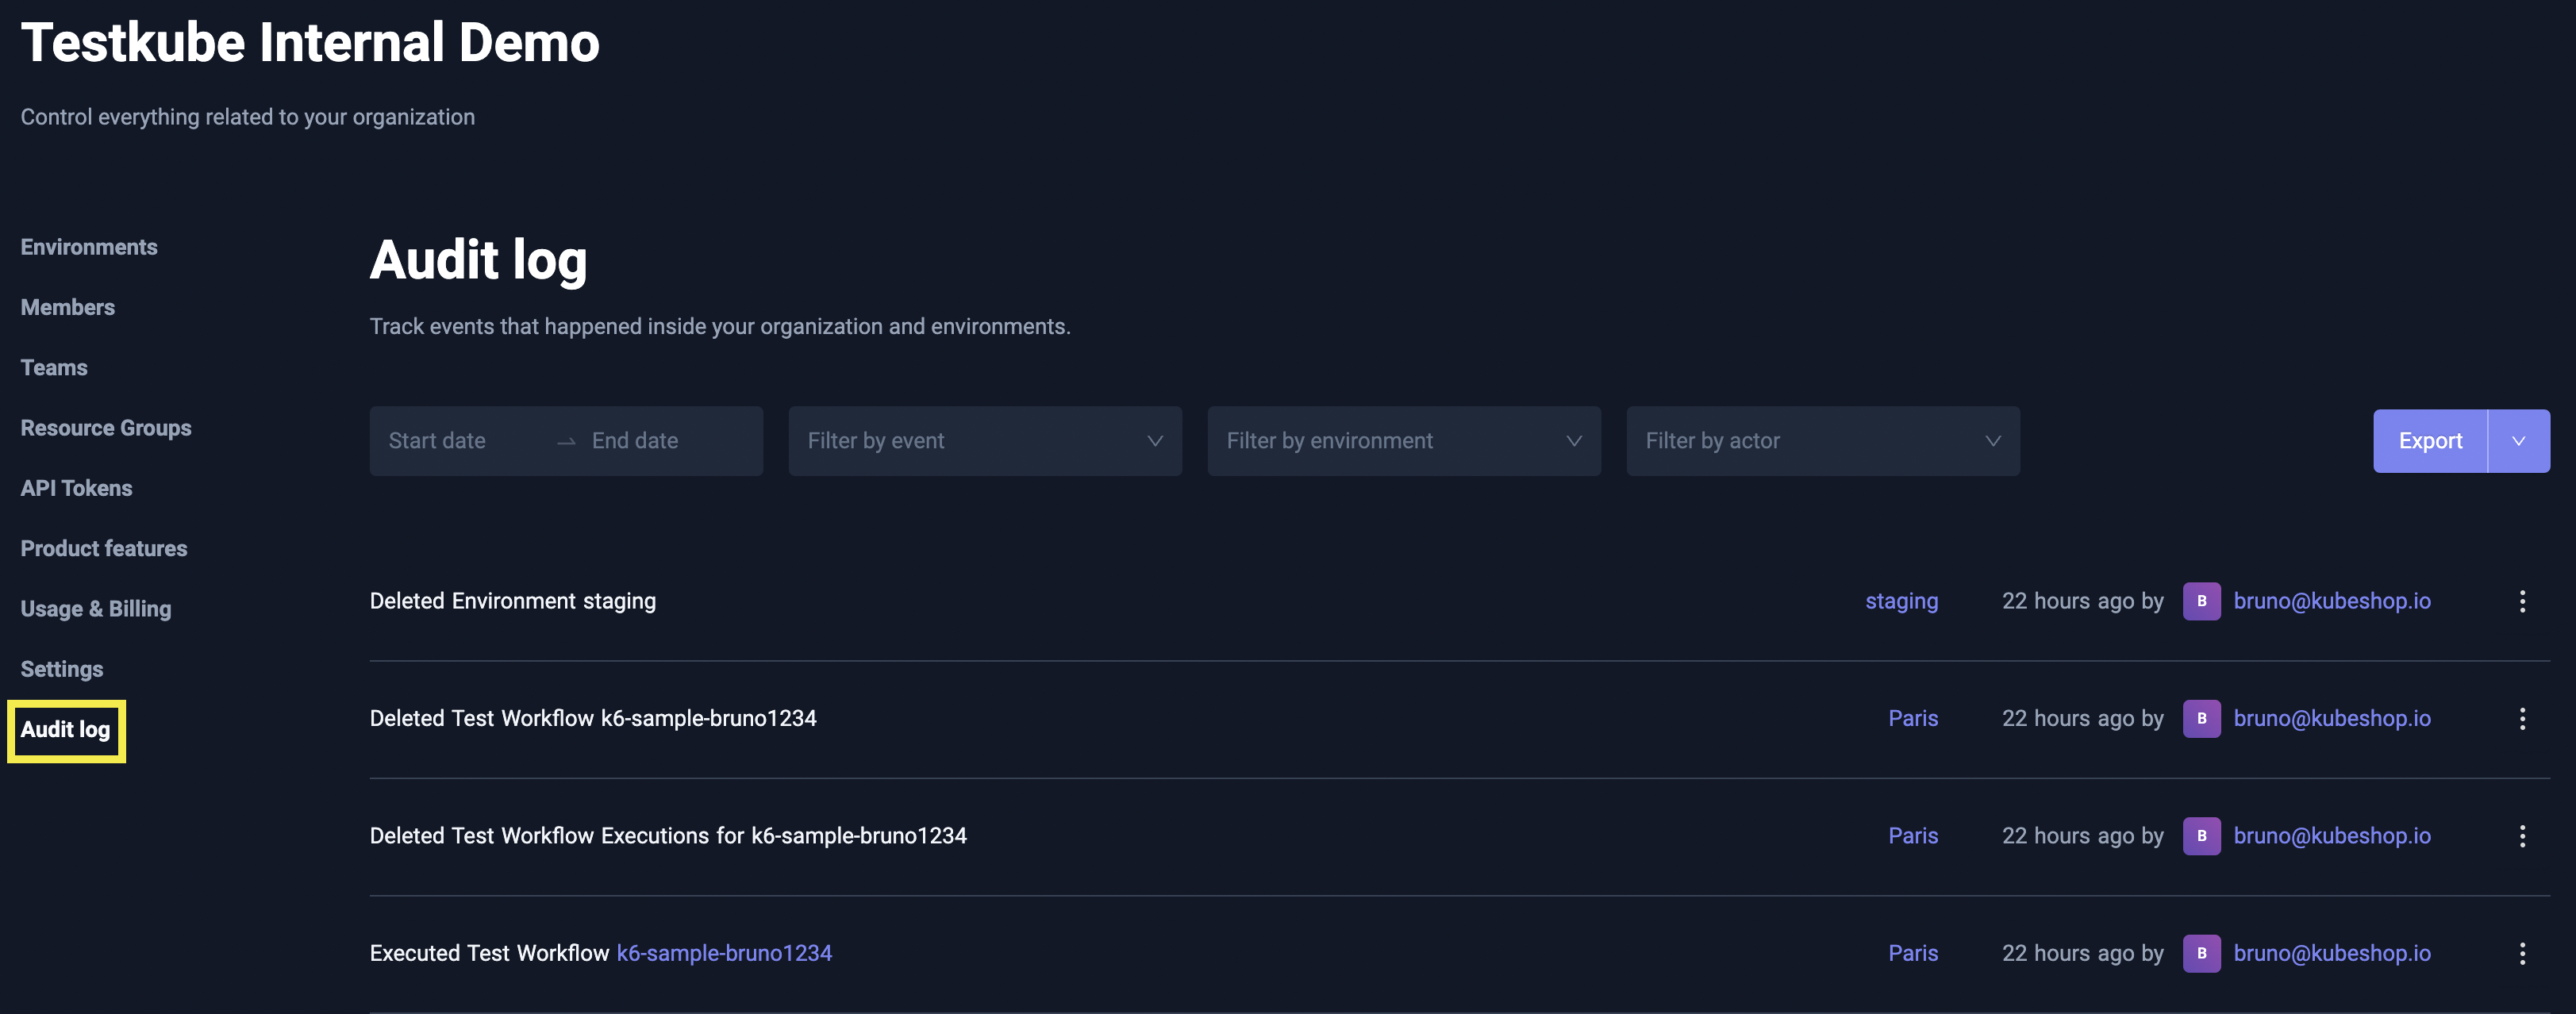Click the staging environment link
The width and height of the screenshot is (2576, 1014).
[x=1901, y=601]
